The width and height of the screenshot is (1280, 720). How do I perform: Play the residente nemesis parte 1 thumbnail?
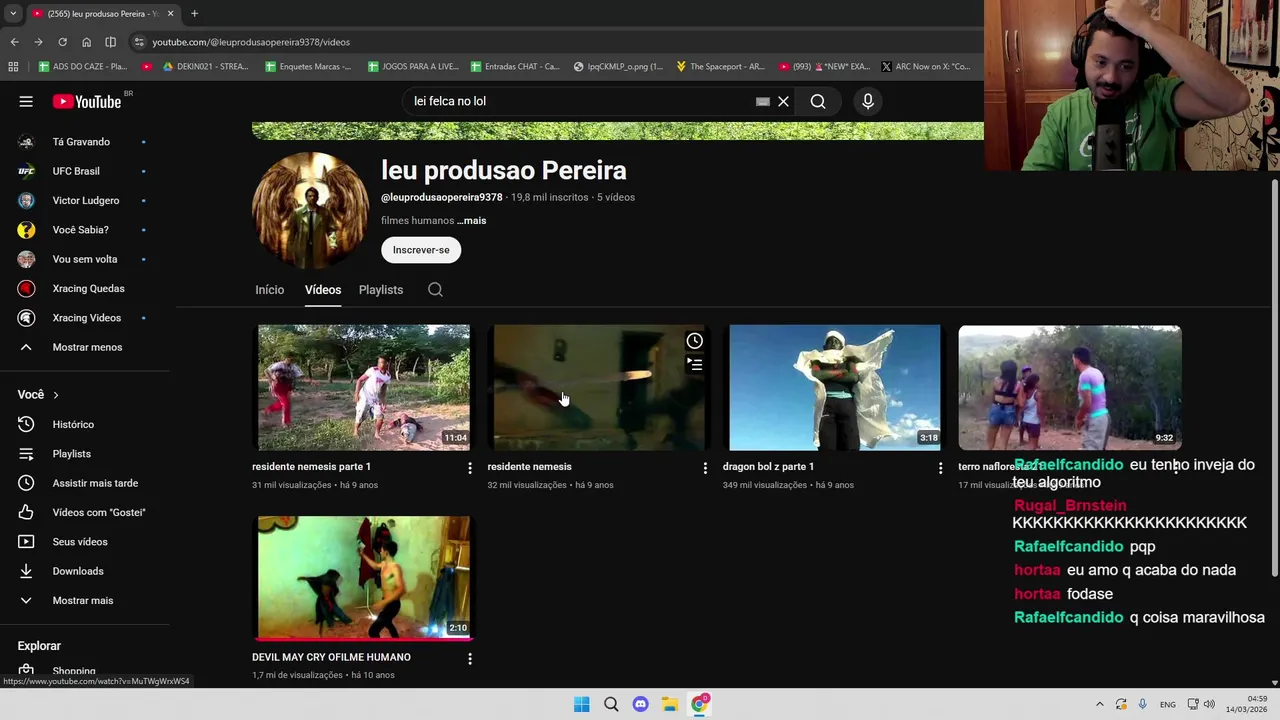point(364,387)
